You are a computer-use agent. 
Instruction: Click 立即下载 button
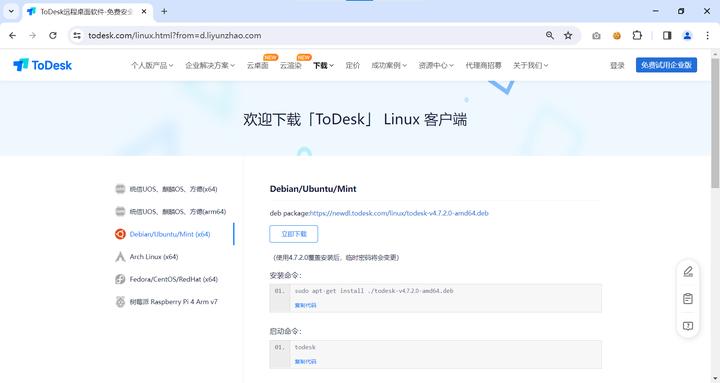[x=293, y=234]
